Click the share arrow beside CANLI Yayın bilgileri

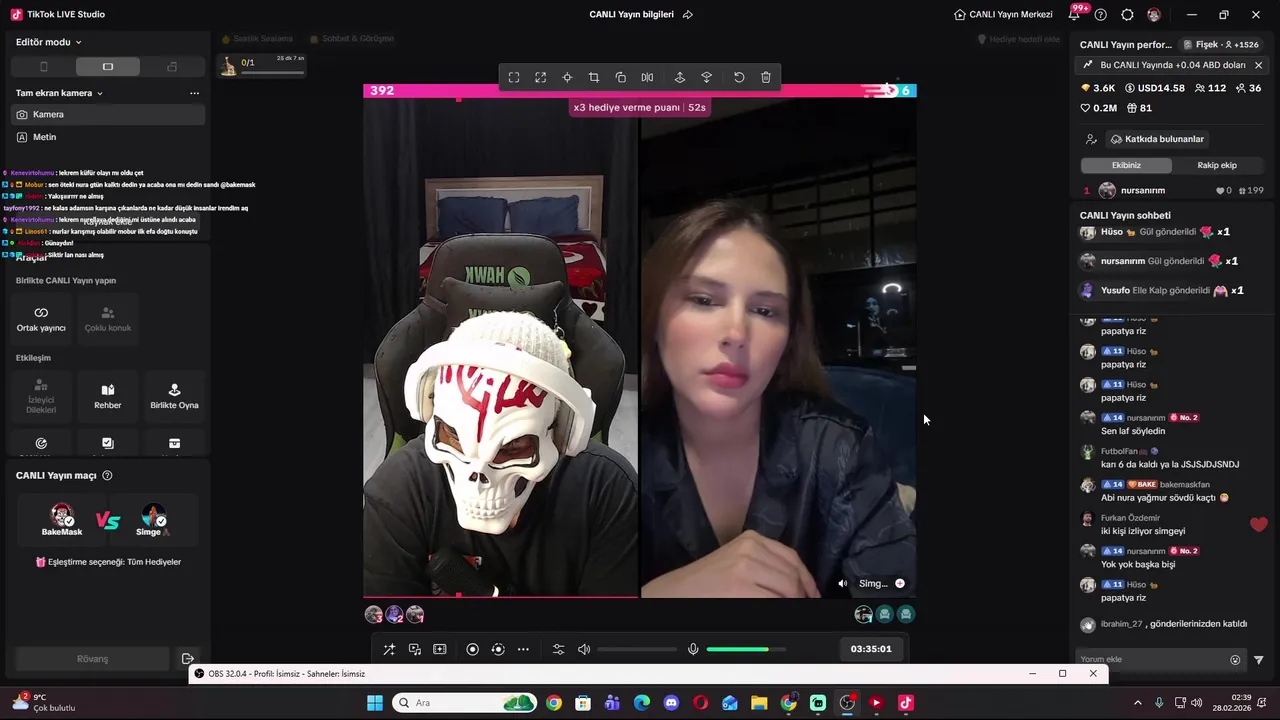tap(688, 15)
